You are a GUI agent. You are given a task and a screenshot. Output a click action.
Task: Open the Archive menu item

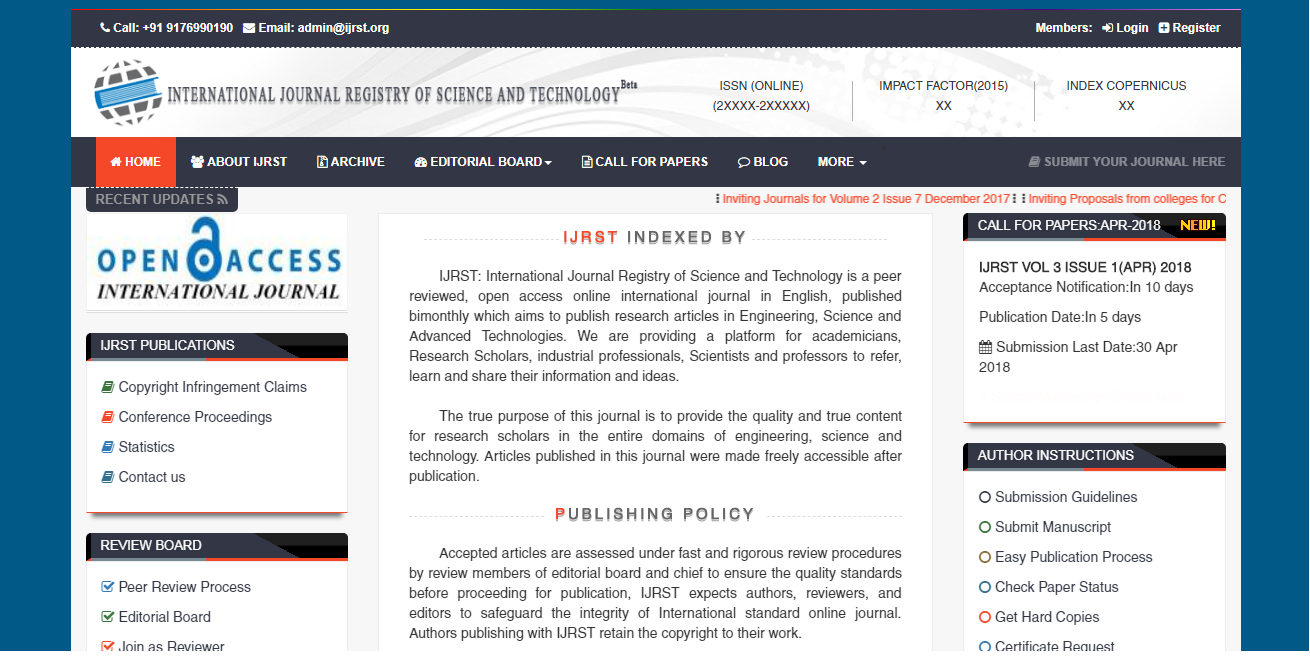point(351,162)
